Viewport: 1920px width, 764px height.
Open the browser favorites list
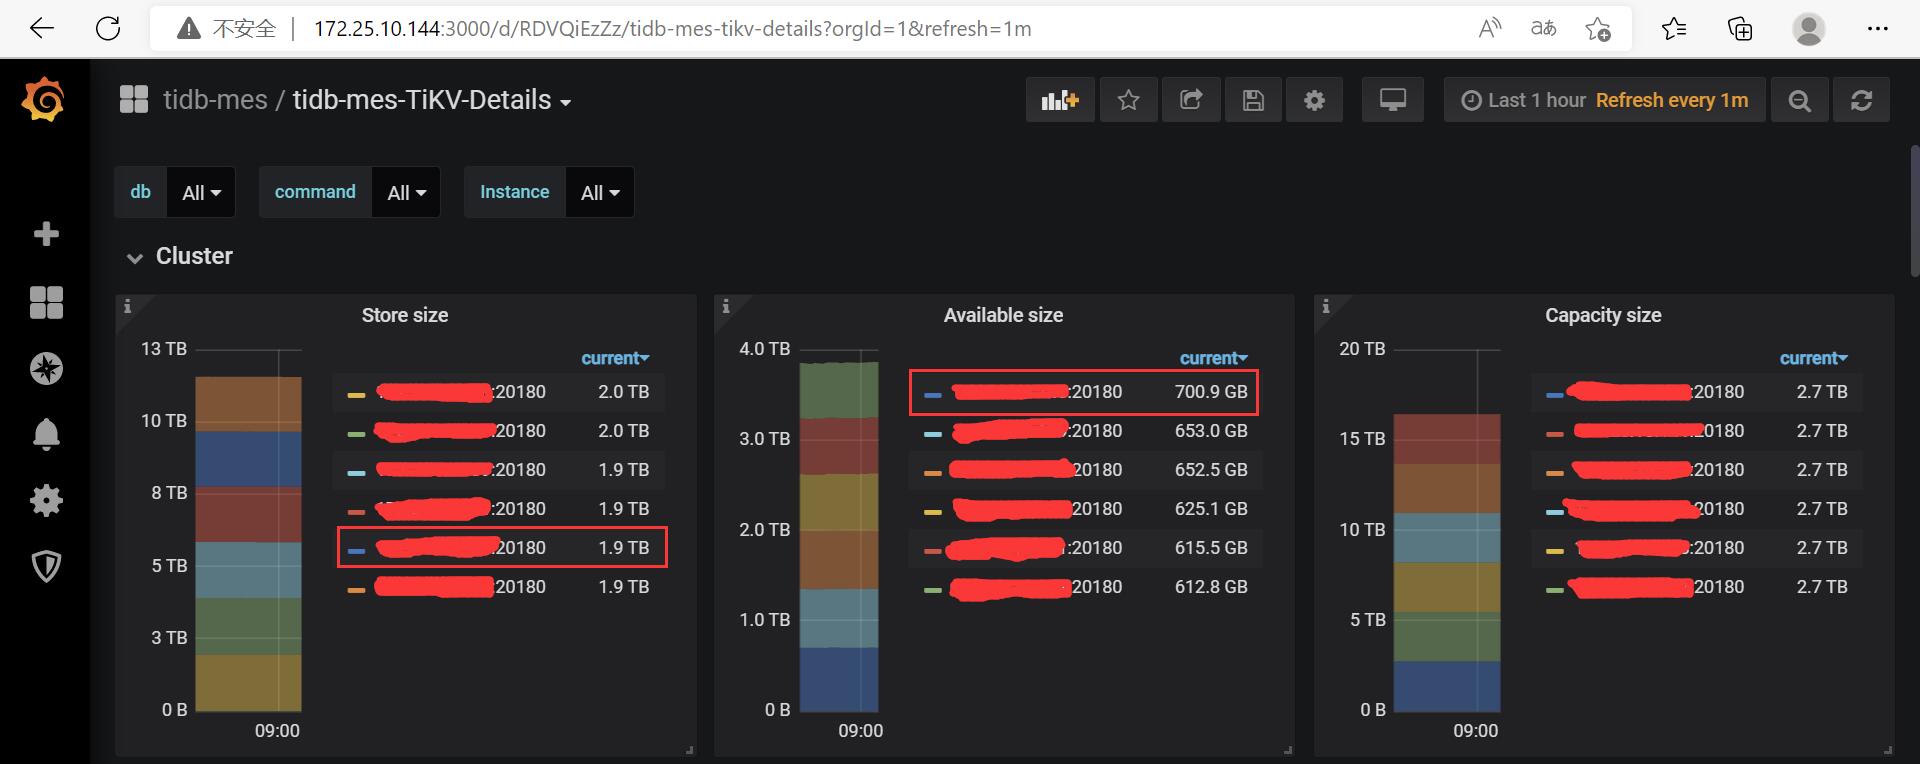pyautogui.click(x=1674, y=28)
